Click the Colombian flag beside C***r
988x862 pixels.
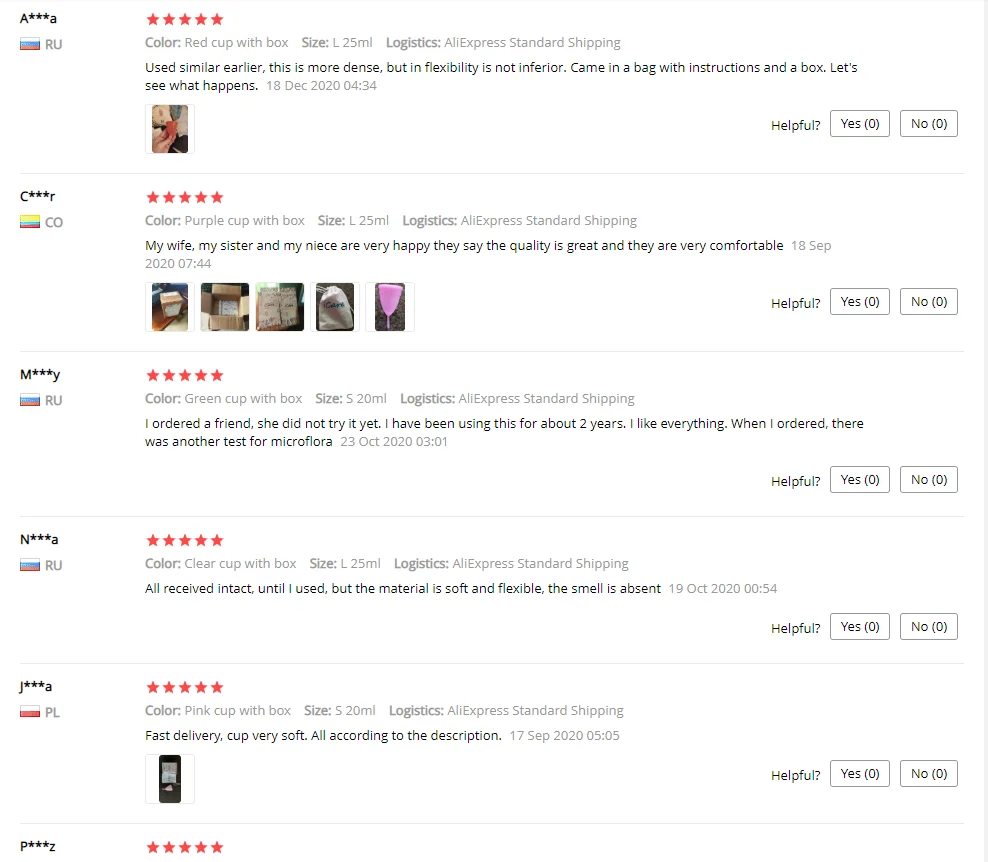click(x=30, y=222)
